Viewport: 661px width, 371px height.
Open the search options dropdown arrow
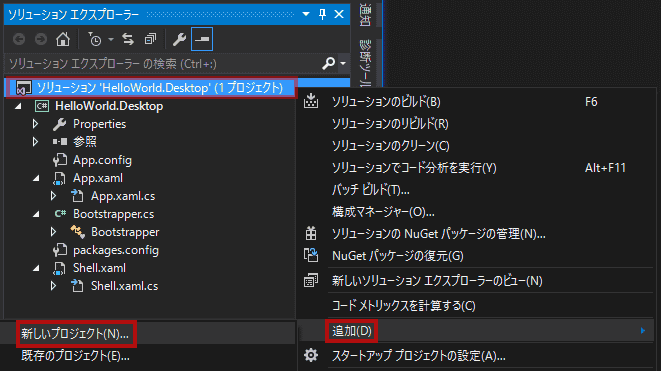click(x=343, y=64)
